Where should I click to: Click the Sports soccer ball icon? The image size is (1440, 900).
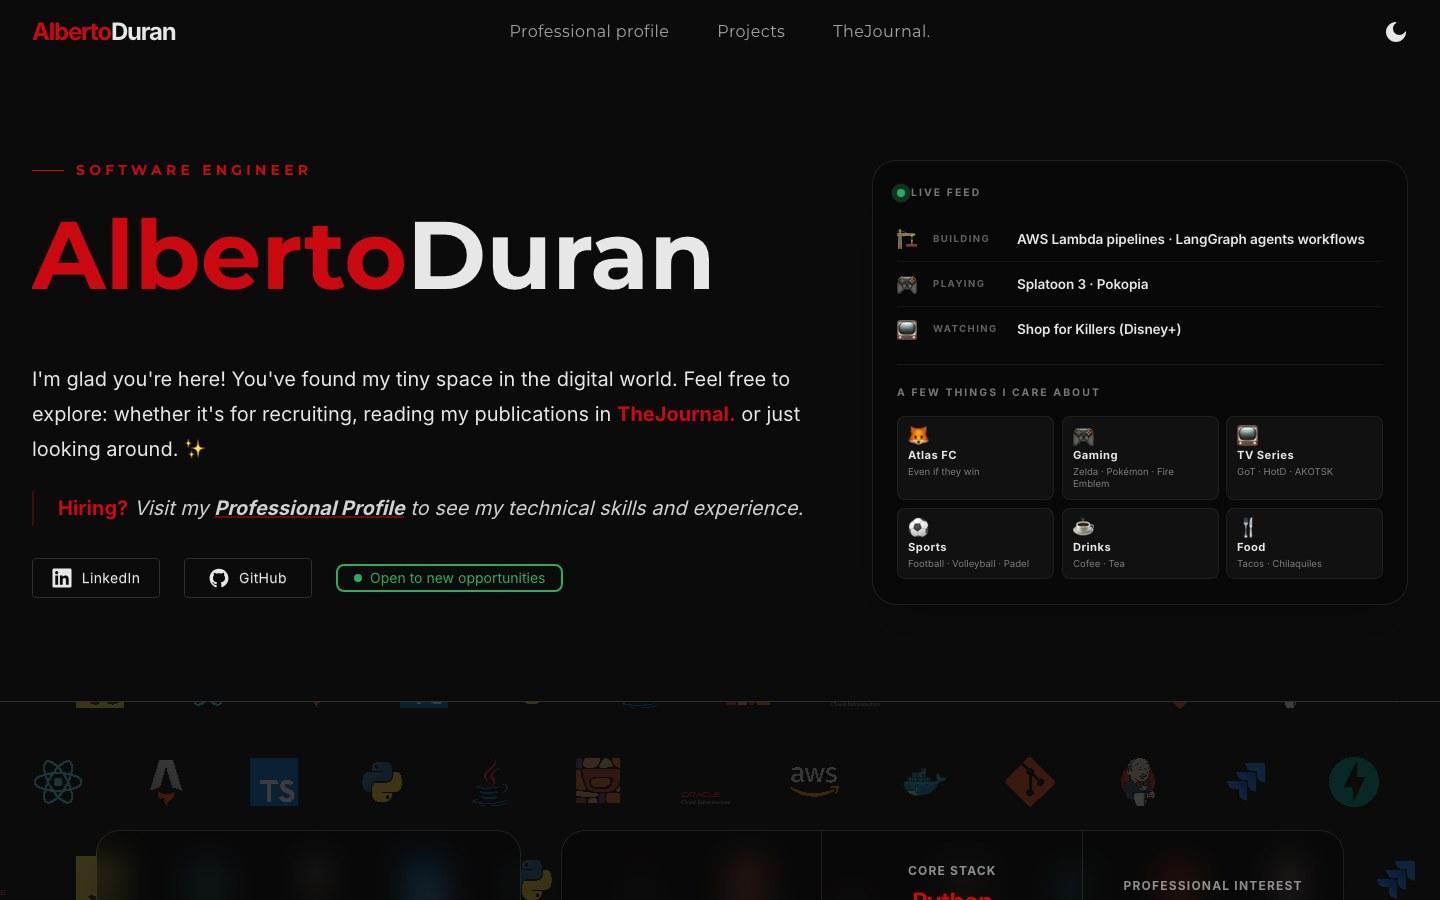point(918,527)
